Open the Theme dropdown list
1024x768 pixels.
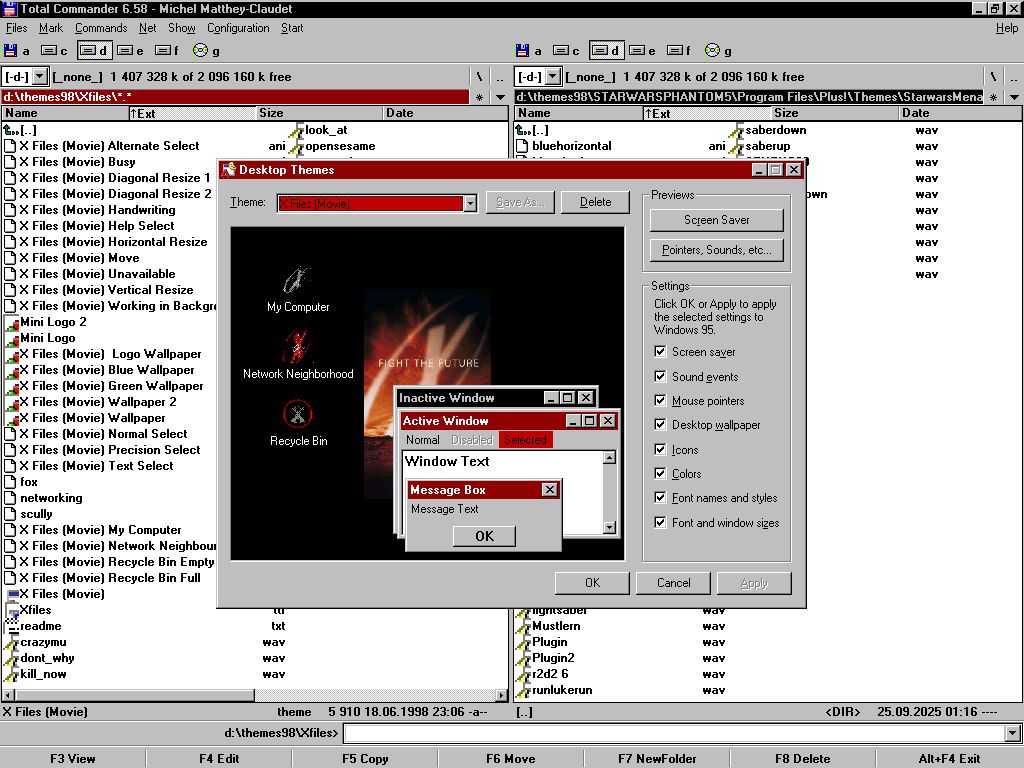click(470, 203)
